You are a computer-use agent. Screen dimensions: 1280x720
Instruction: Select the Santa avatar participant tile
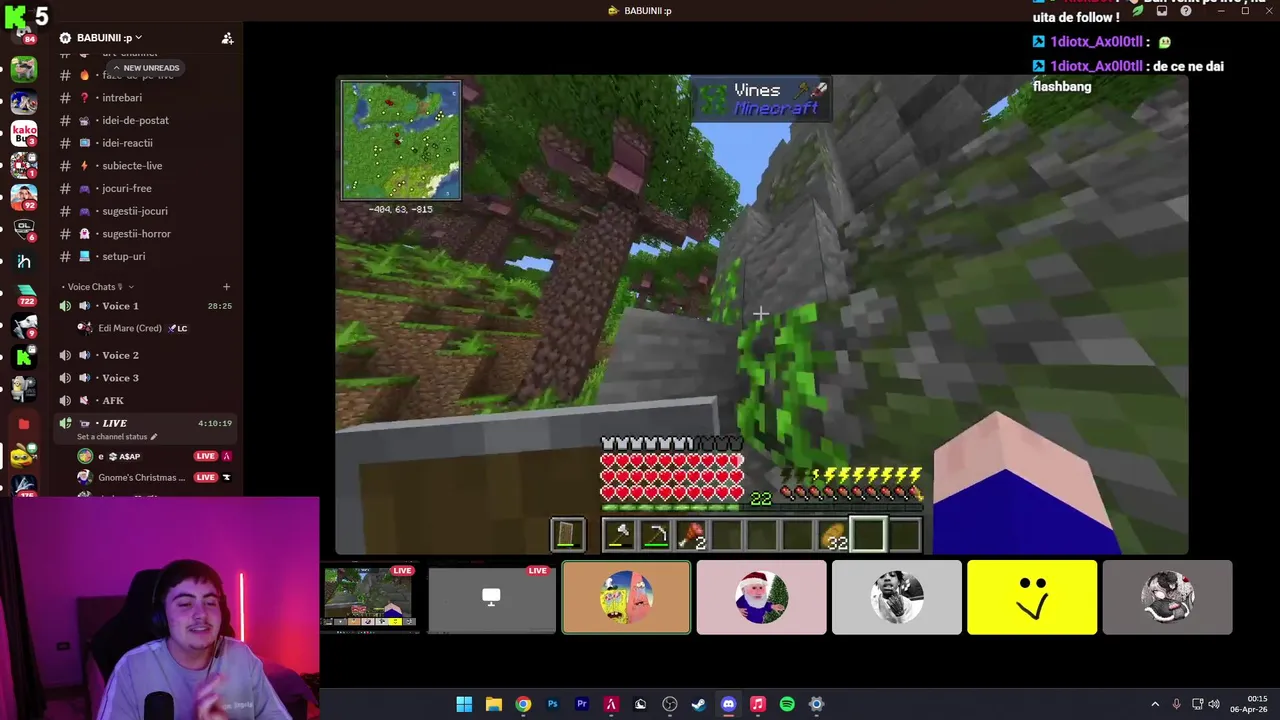pos(761,597)
